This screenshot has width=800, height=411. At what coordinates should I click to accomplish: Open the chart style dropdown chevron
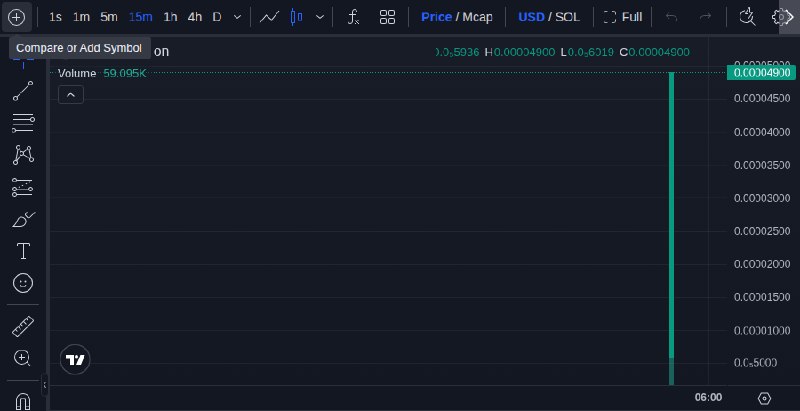click(320, 17)
